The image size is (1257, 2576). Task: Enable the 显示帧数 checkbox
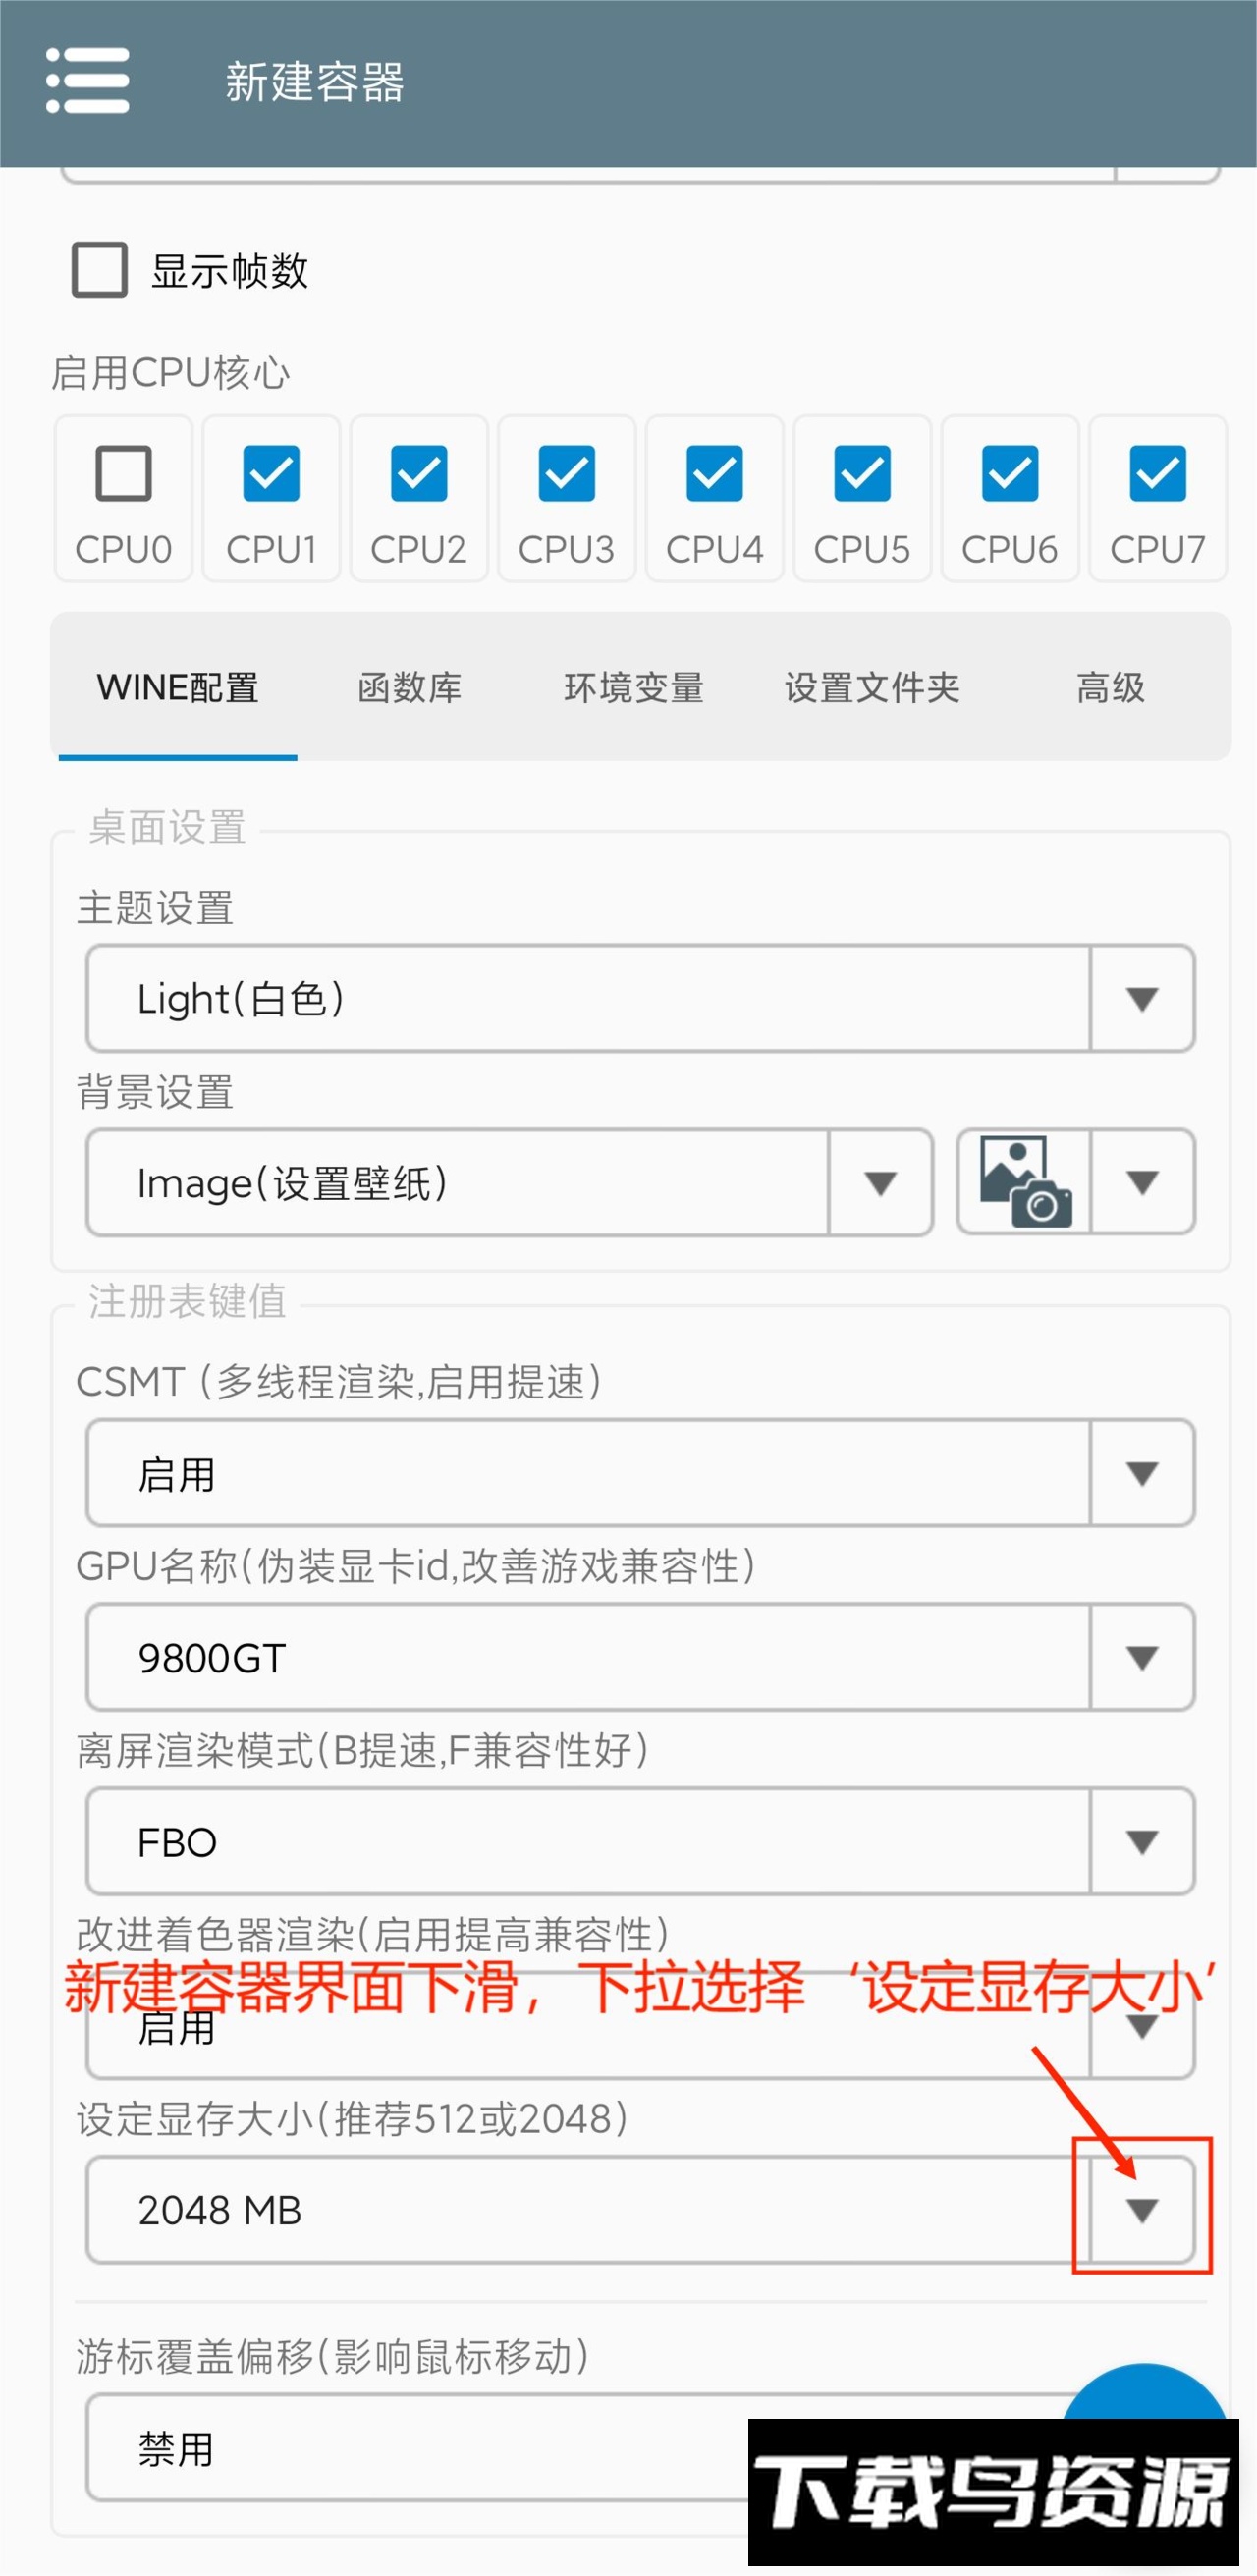tap(100, 270)
